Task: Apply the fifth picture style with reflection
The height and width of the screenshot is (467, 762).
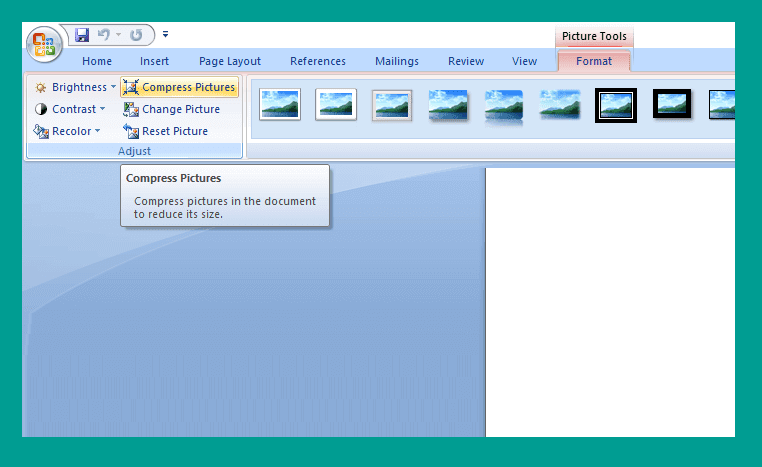Action: tap(504, 107)
